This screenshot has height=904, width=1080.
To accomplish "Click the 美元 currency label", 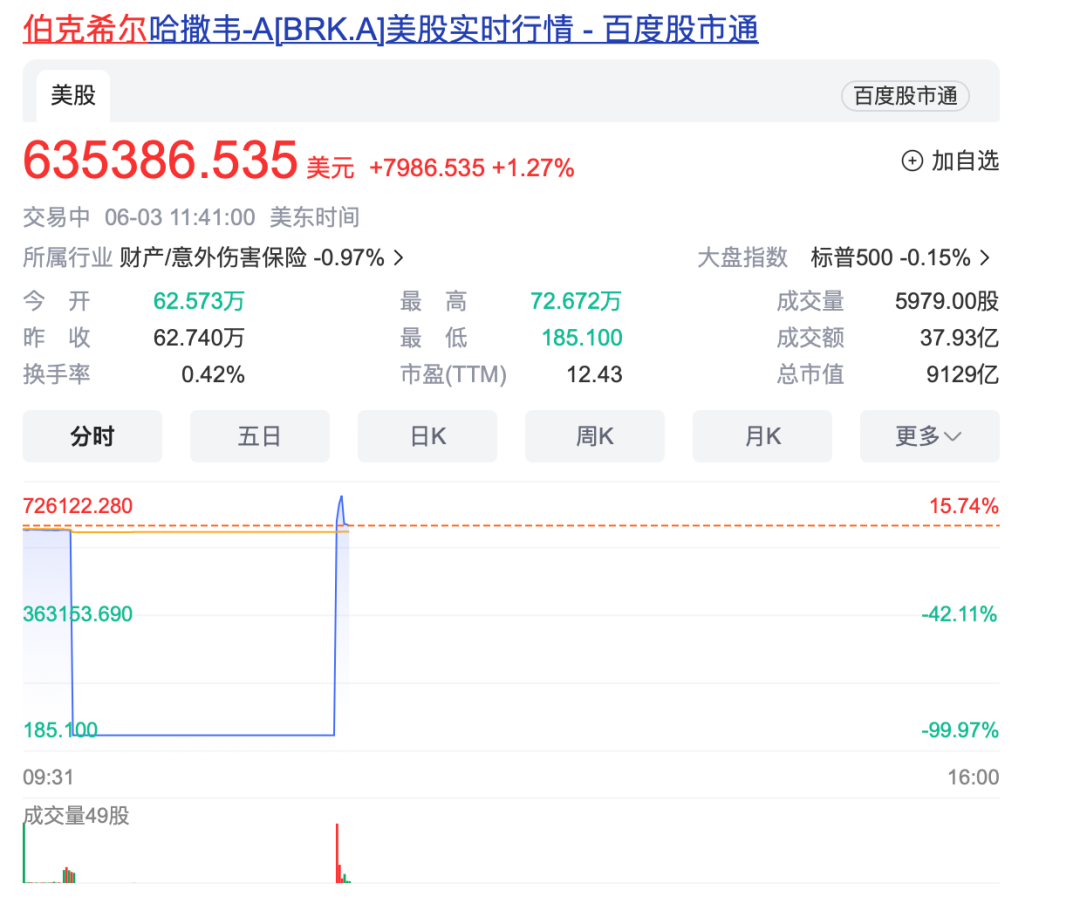I will (331, 168).
